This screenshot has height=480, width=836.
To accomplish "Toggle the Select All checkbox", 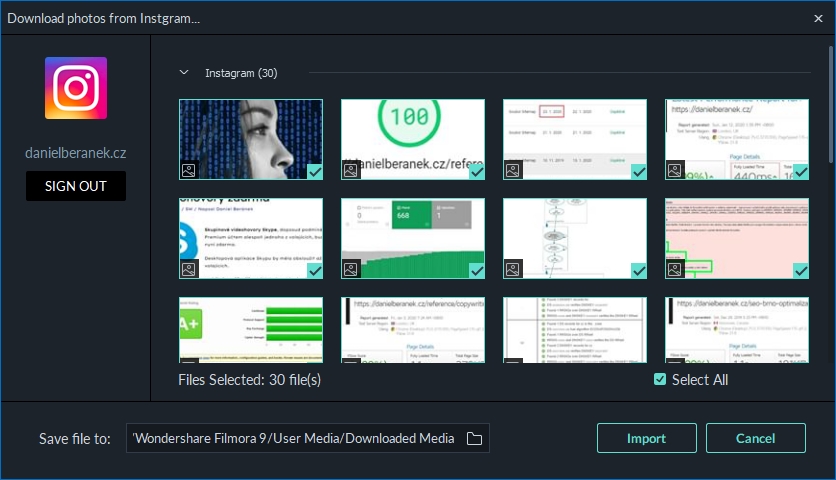I will pos(660,379).
